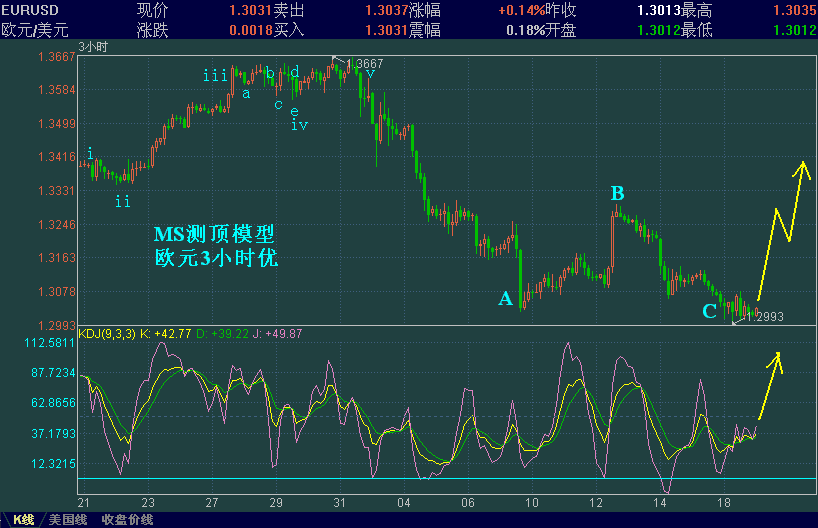This screenshot has height=528, width=818.
Task: Click the KDJ(9,3,3) indicator label
Action: coord(107,333)
